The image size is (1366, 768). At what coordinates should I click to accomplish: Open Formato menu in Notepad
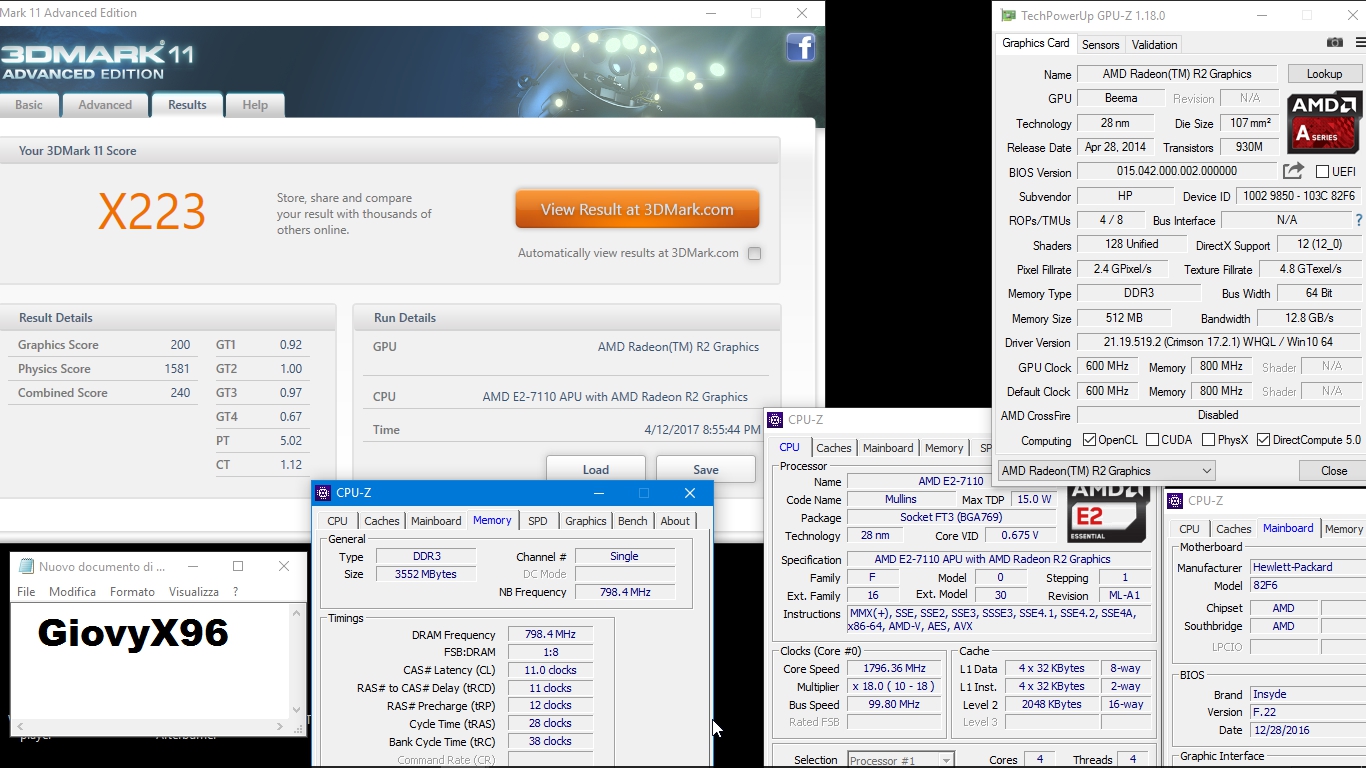point(132,592)
